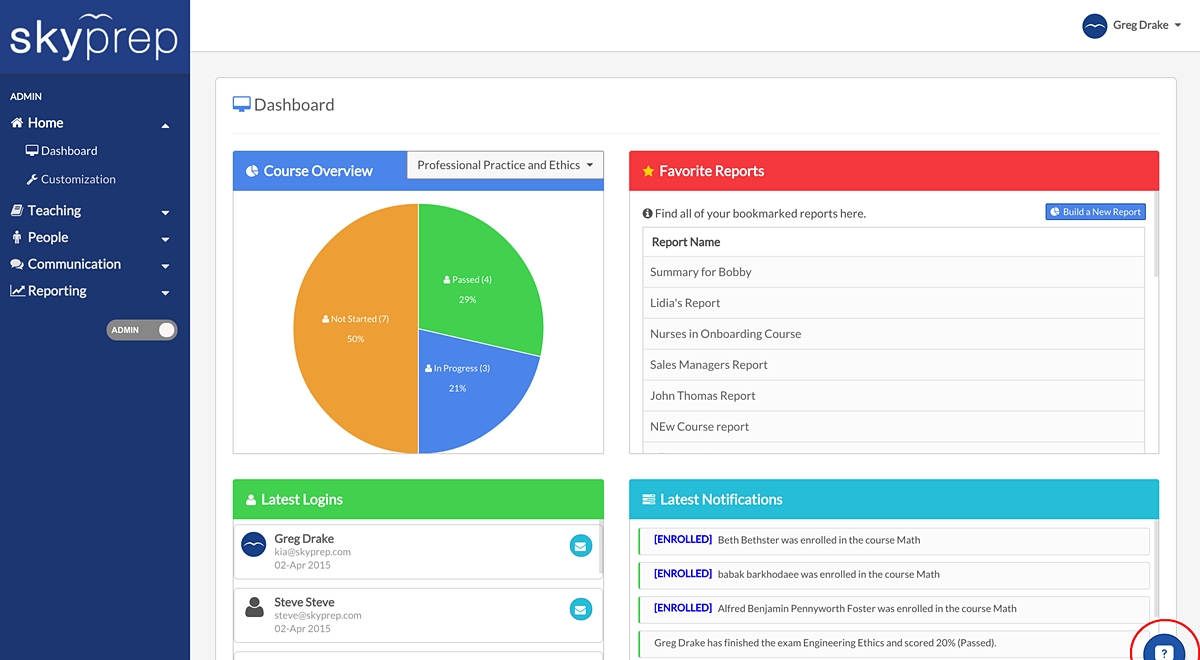Click the Favorite Reports list scrollbar
1200x660 pixels.
pos(1156,247)
